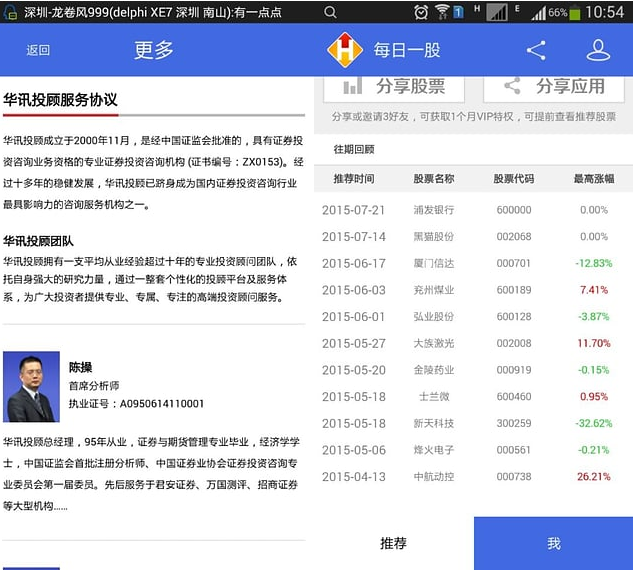Tap the lock notification icon
The width and height of the screenshot is (633, 572).
pos(10,12)
